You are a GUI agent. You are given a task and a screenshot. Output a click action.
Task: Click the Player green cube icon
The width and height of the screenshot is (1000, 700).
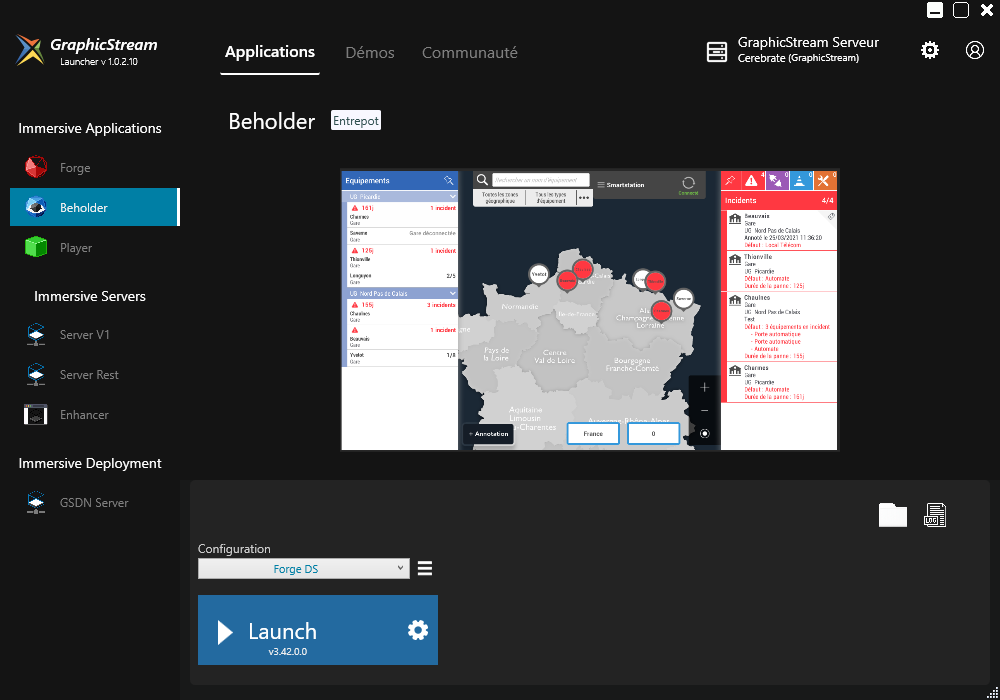(36, 247)
